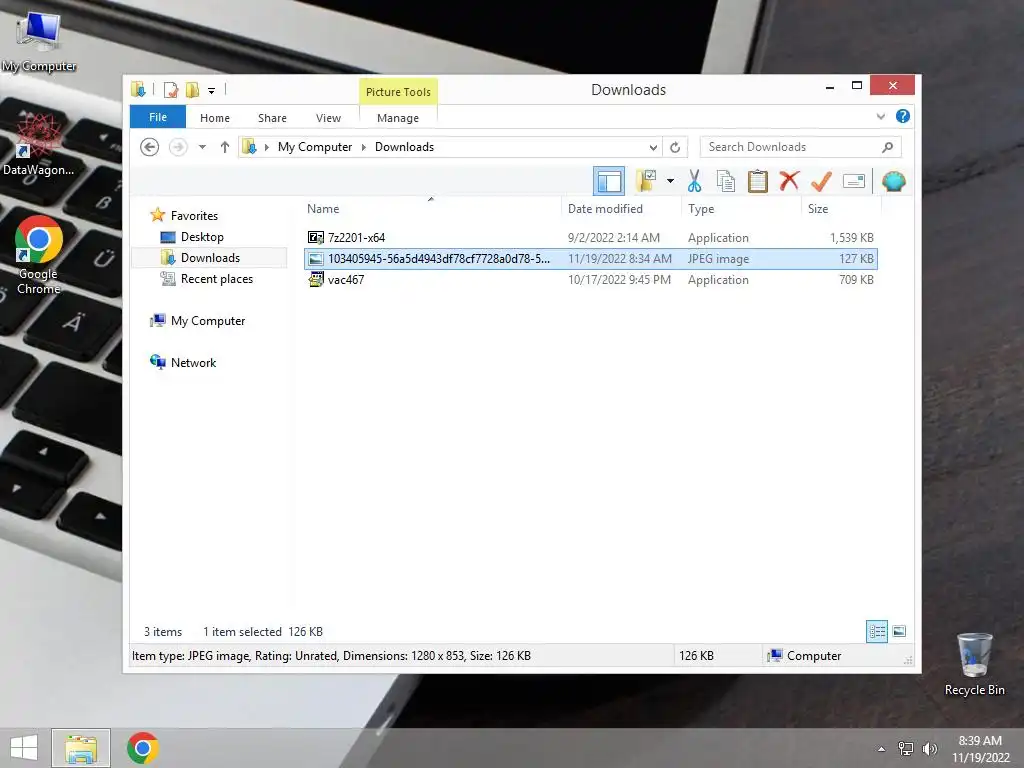This screenshot has height=768, width=1024.
Task: Expand the arrow after My Computer breadcrumb
Action: (364, 147)
